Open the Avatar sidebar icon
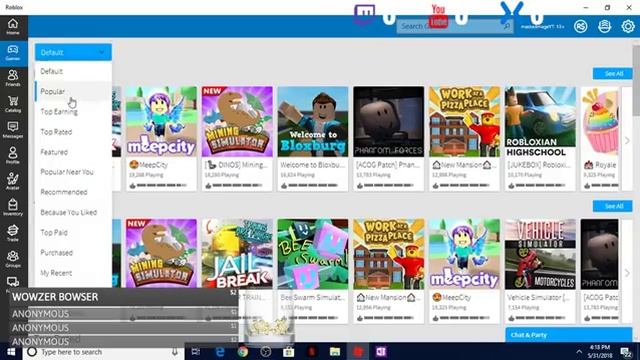Viewport: 640px width, 360px height. (13, 181)
